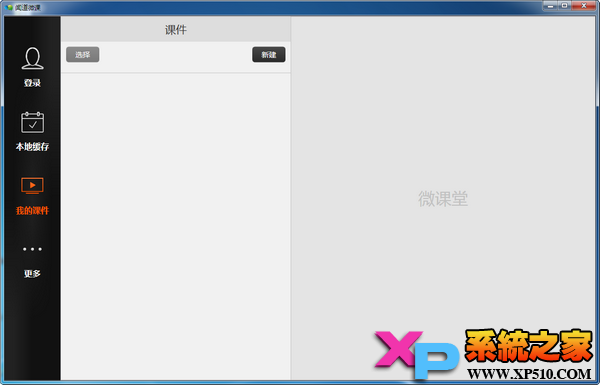Select the 登录 label in sidebar

[x=33, y=83]
